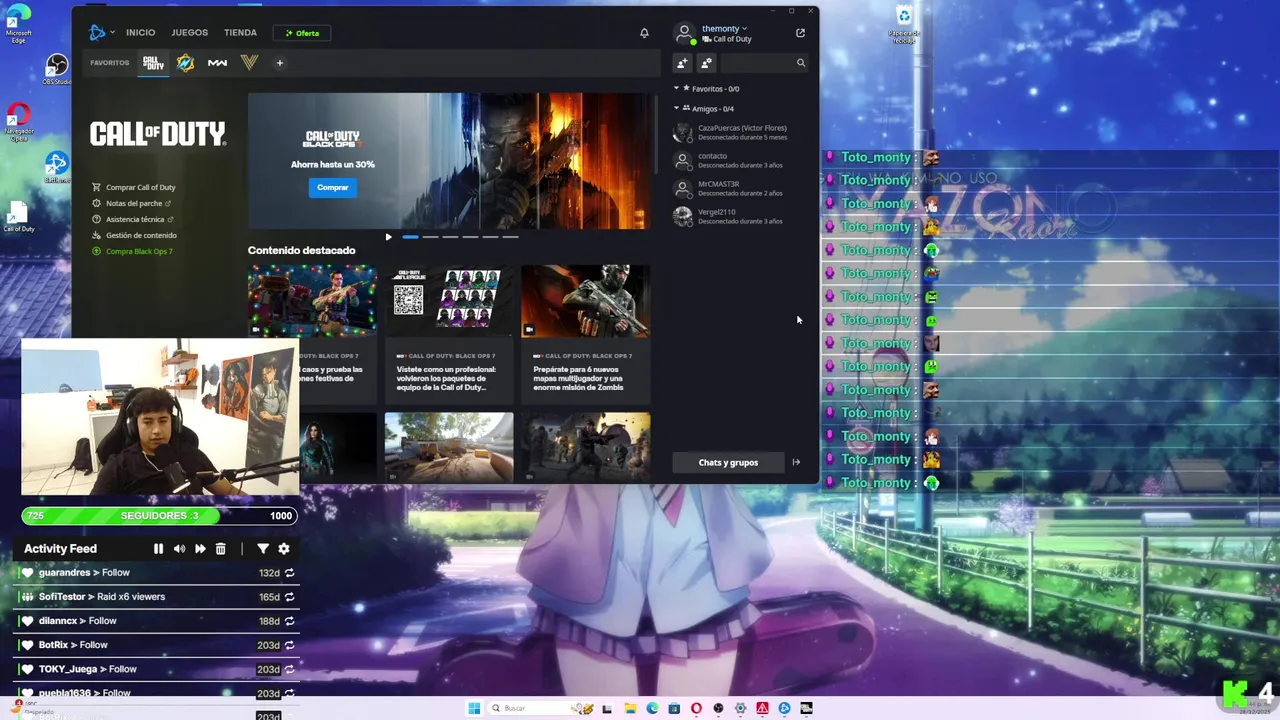
Task: Click the blue Comprar banner button
Action: 333,187
